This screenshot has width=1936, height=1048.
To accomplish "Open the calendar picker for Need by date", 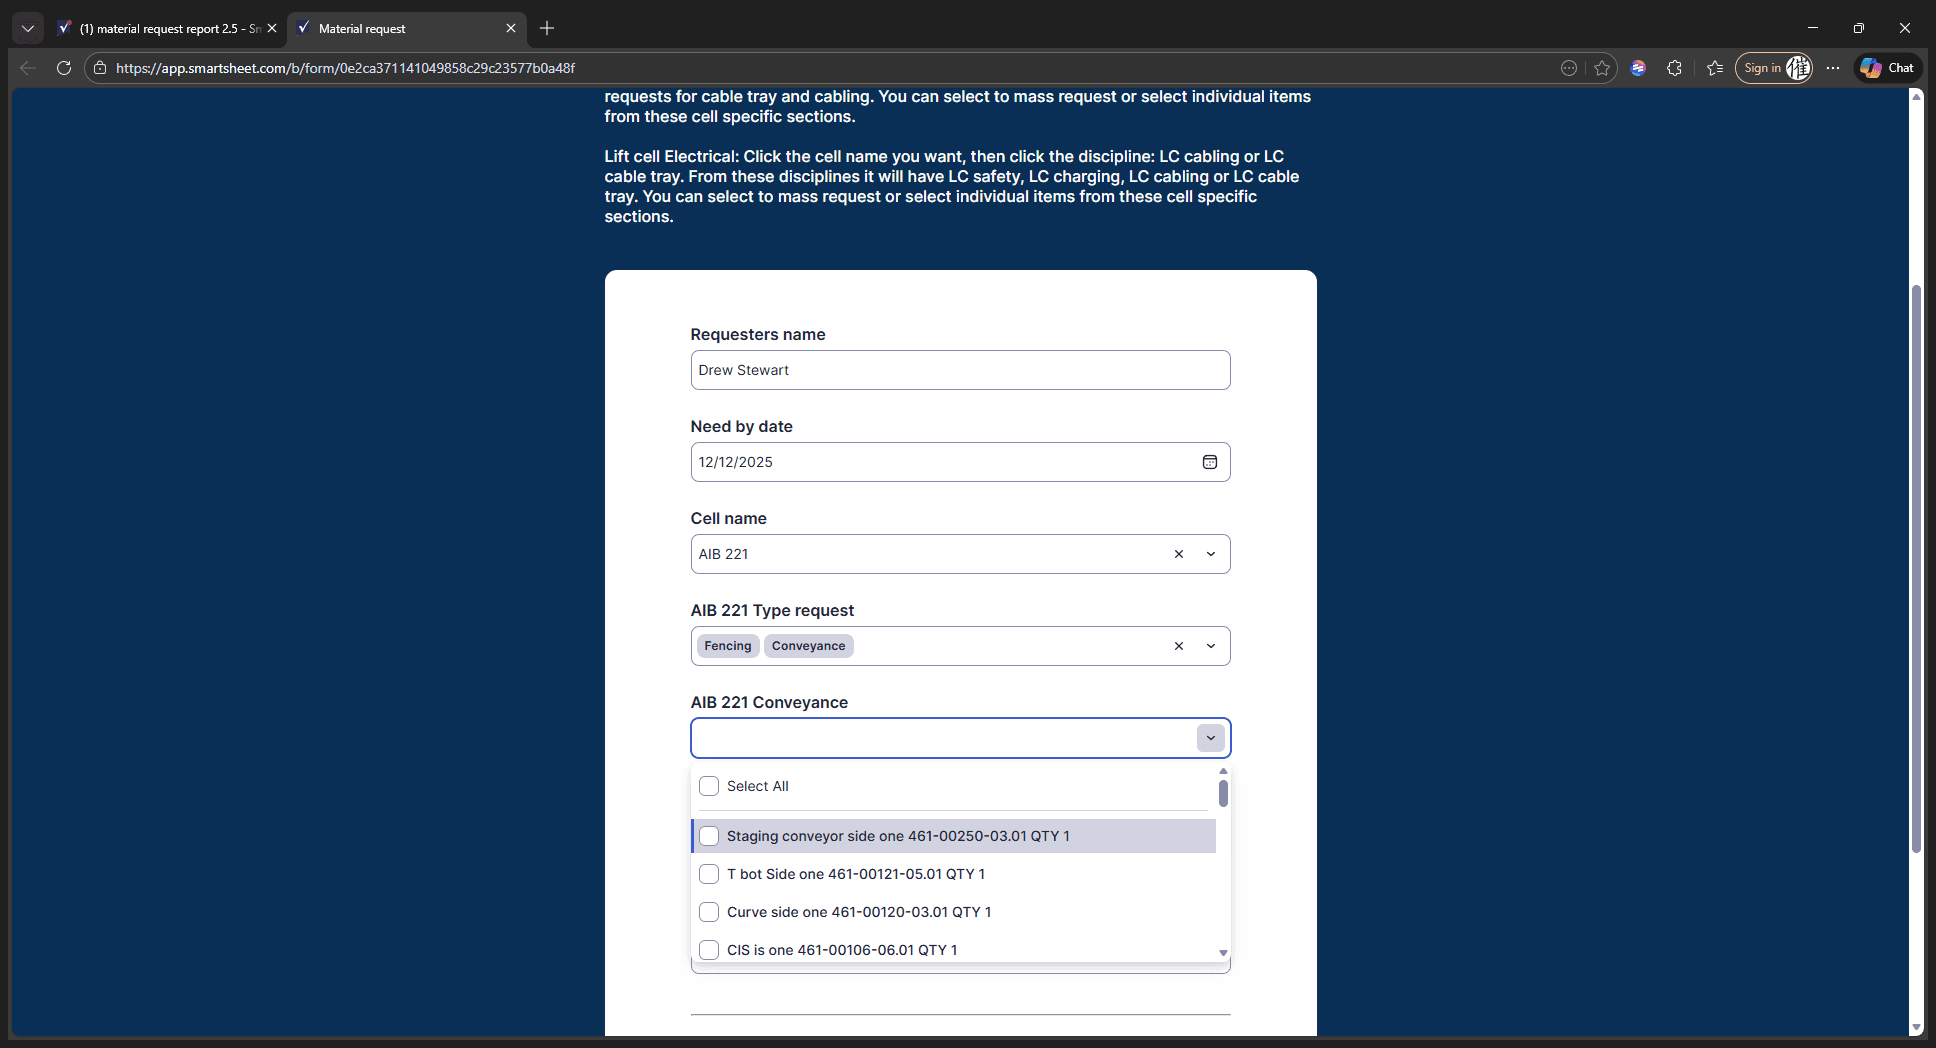I will pos(1209,462).
